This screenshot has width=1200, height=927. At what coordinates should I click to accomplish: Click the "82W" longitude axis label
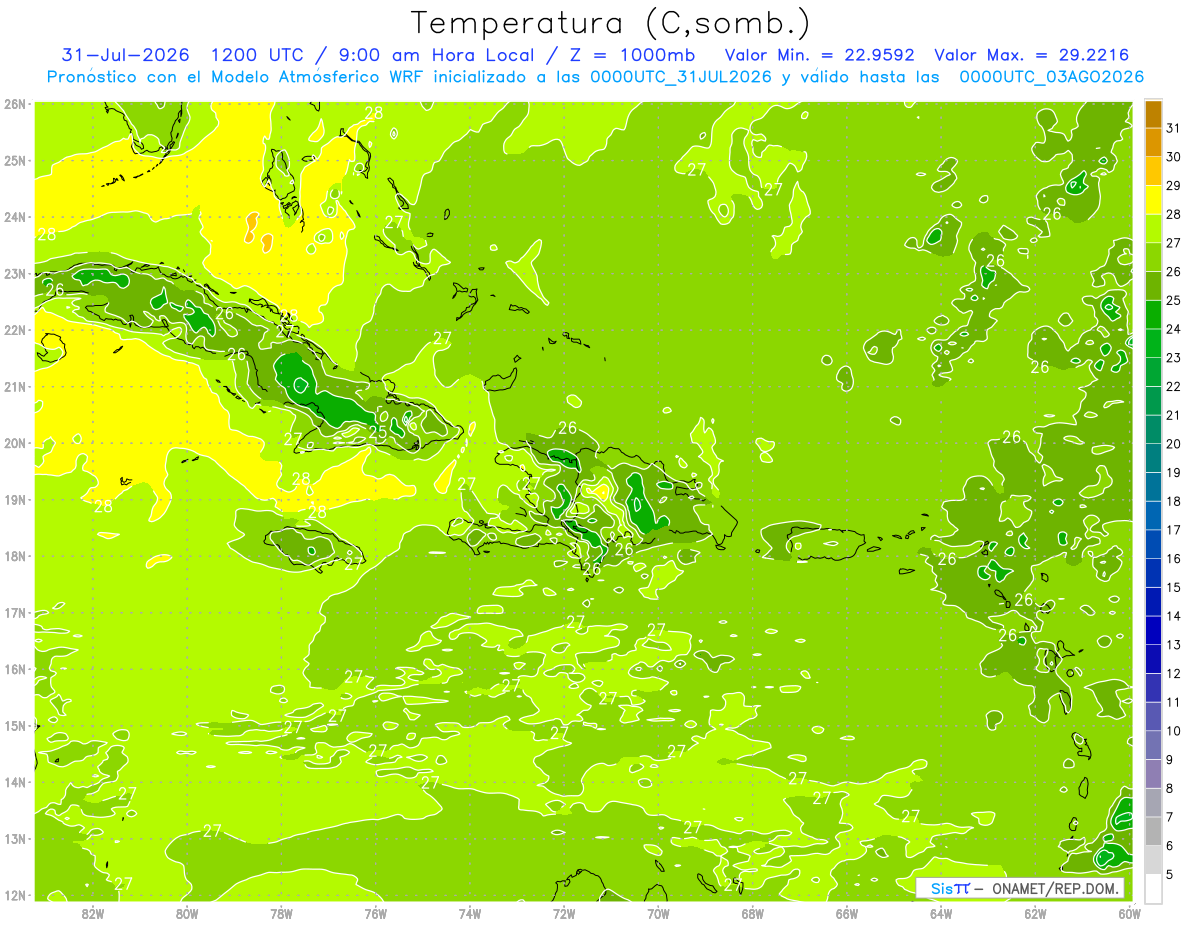(x=93, y=914)
